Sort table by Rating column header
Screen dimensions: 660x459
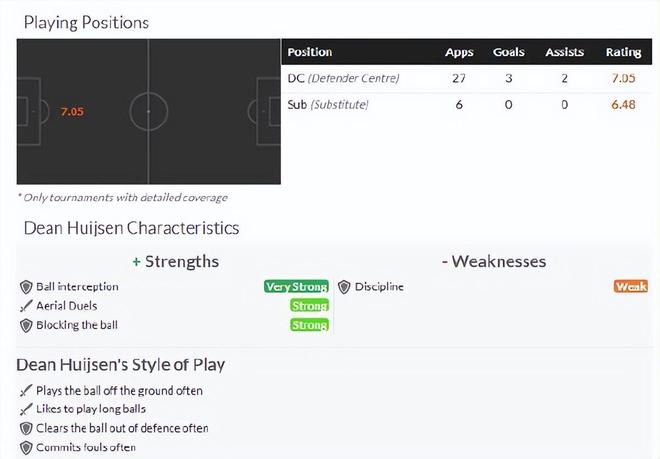[x=623, y=52]
